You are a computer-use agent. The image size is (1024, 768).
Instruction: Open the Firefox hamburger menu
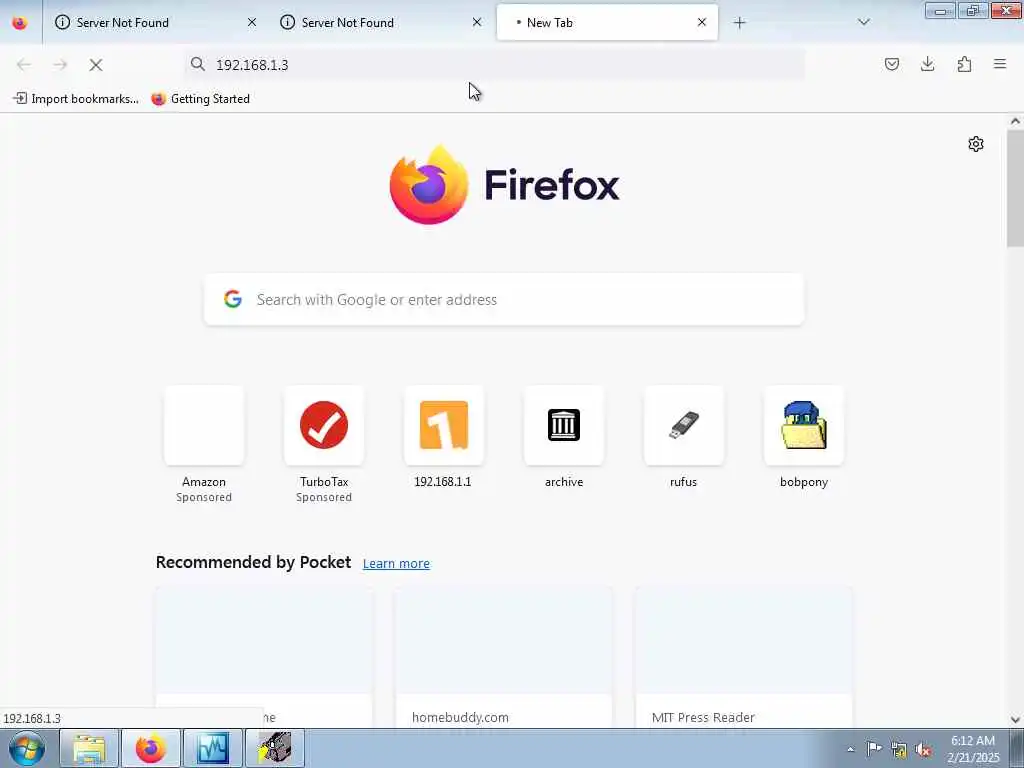pos(1000,64)
